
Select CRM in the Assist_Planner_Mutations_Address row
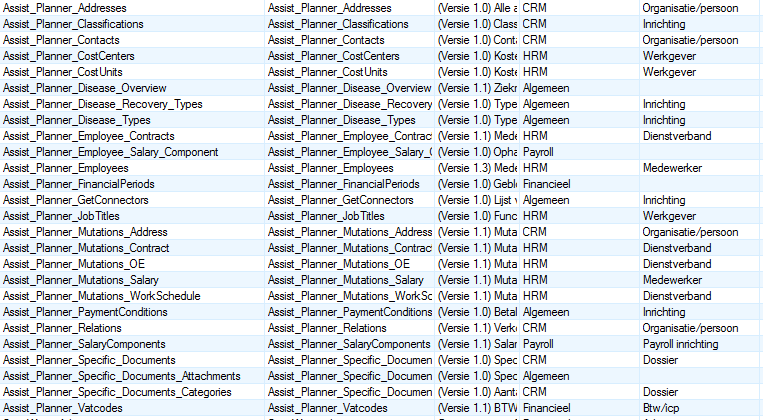(x=534, y=232)
